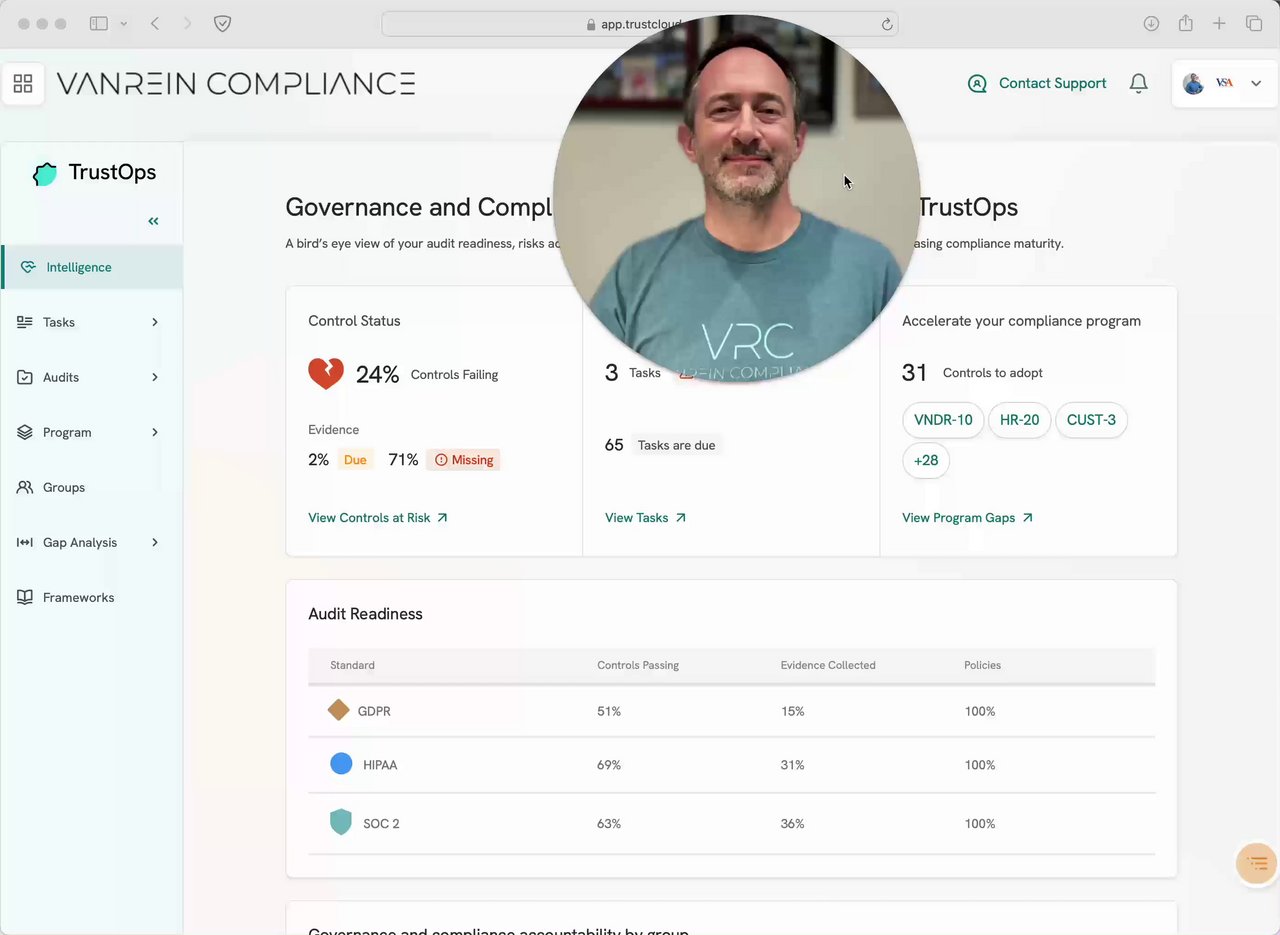
Task: Click the VNDR-10 control chip
Action: pos(943,420)
